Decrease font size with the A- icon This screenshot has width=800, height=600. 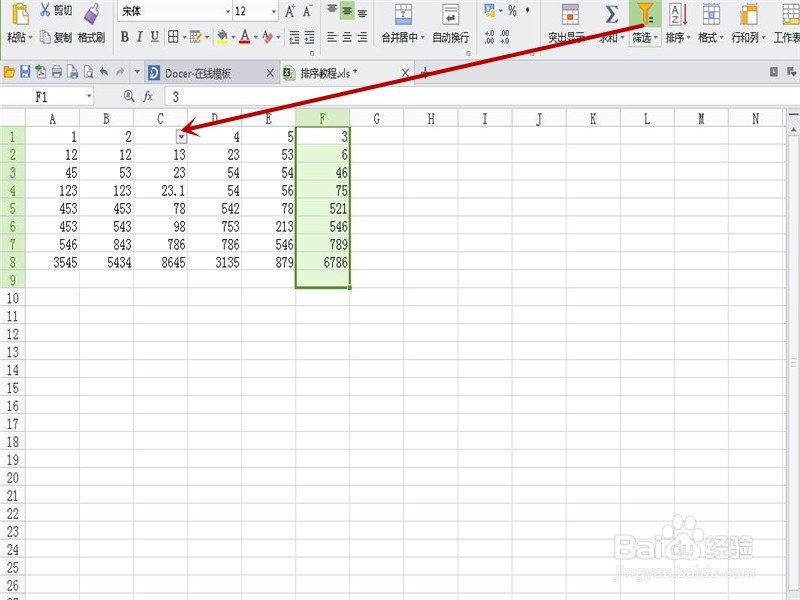307,11
